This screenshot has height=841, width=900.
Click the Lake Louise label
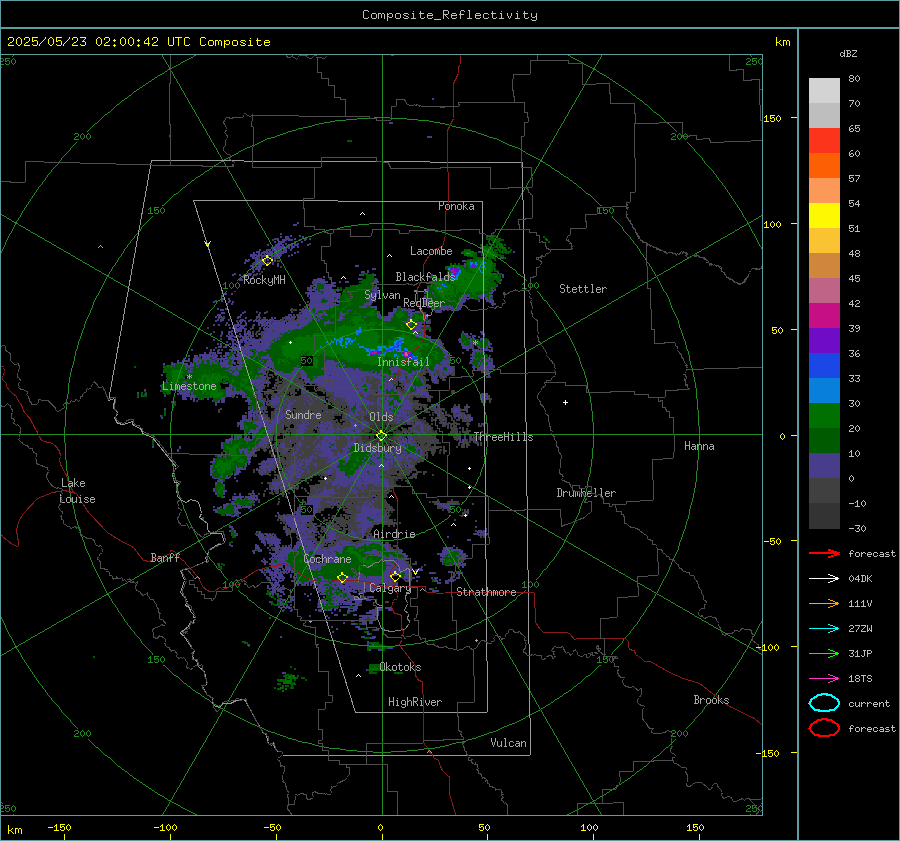[x=77, y=491]
